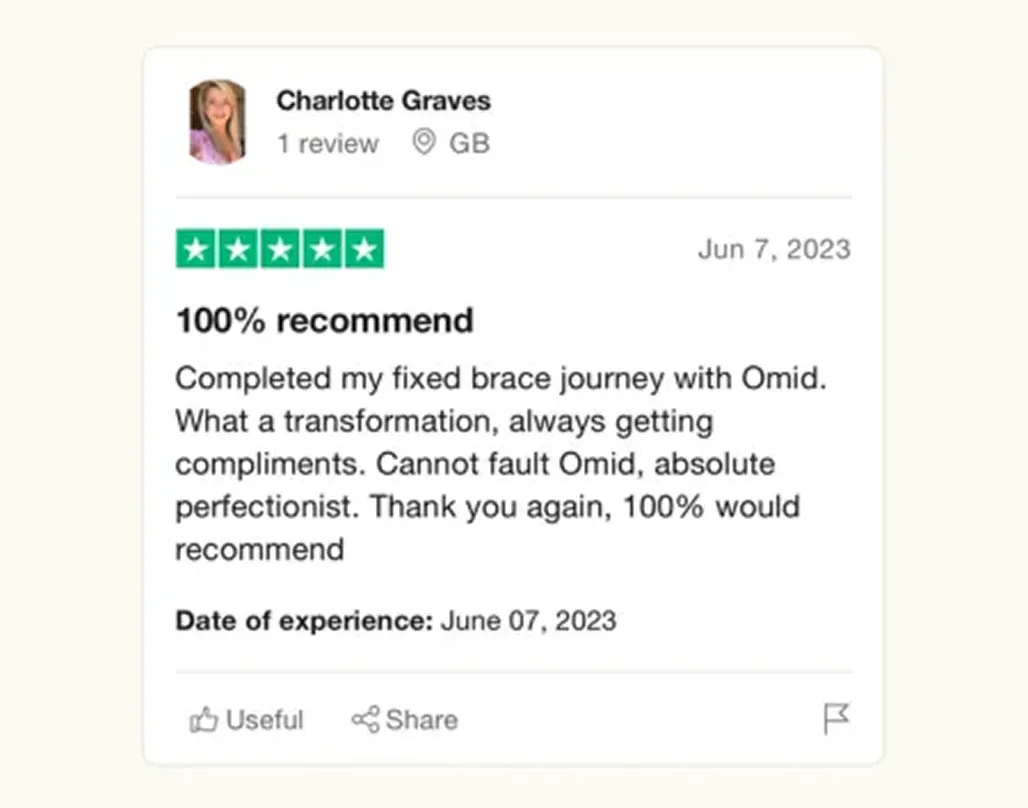1028x808 pixels.
Task: Click Charlotte Graves' profile photo
Action: point(218,121)
